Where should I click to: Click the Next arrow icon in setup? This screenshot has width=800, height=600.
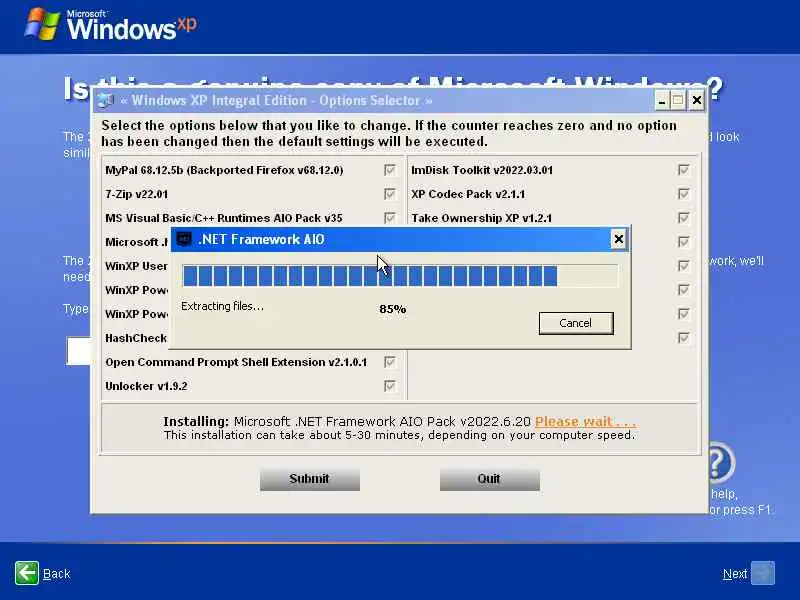tap(763, 573)
